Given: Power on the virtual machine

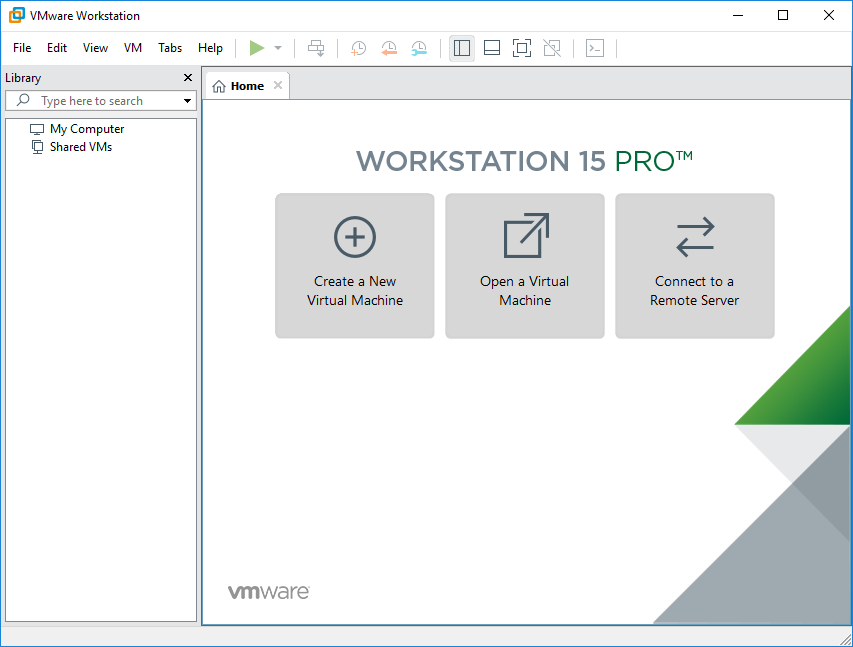Looking at the screenshot, I should [x=256, y=47].
